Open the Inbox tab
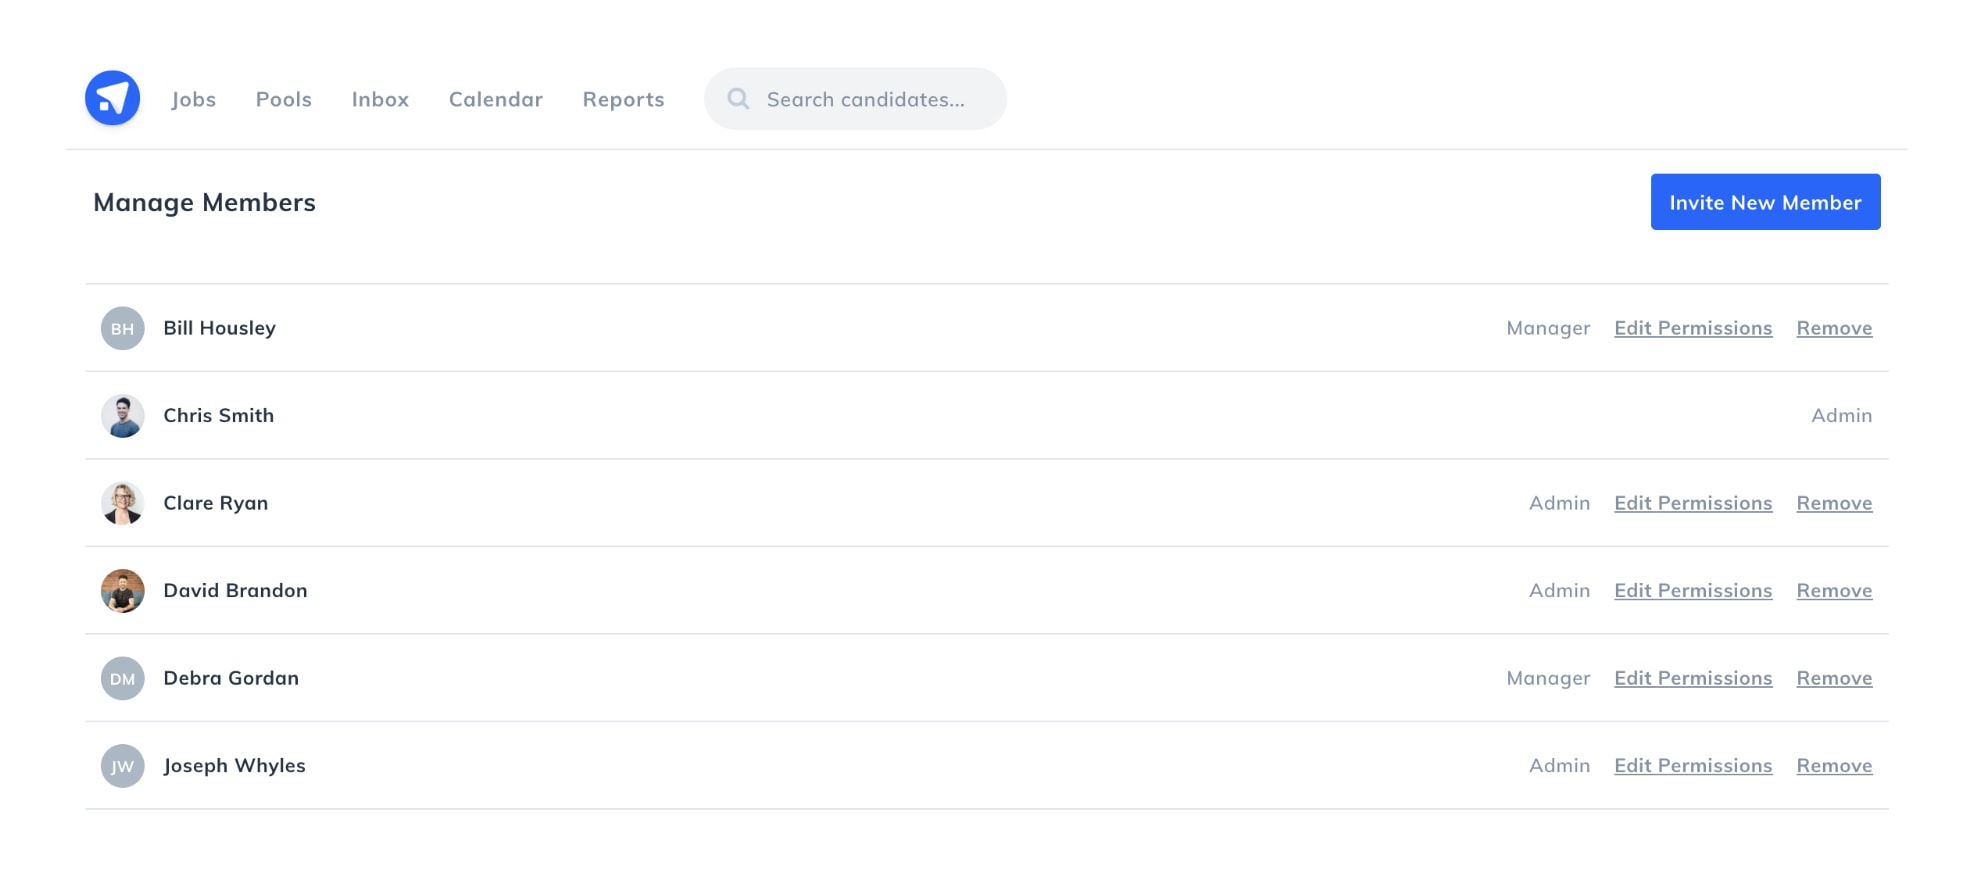This screenshot has height=888, width=1974. click(x=380, y=99)
